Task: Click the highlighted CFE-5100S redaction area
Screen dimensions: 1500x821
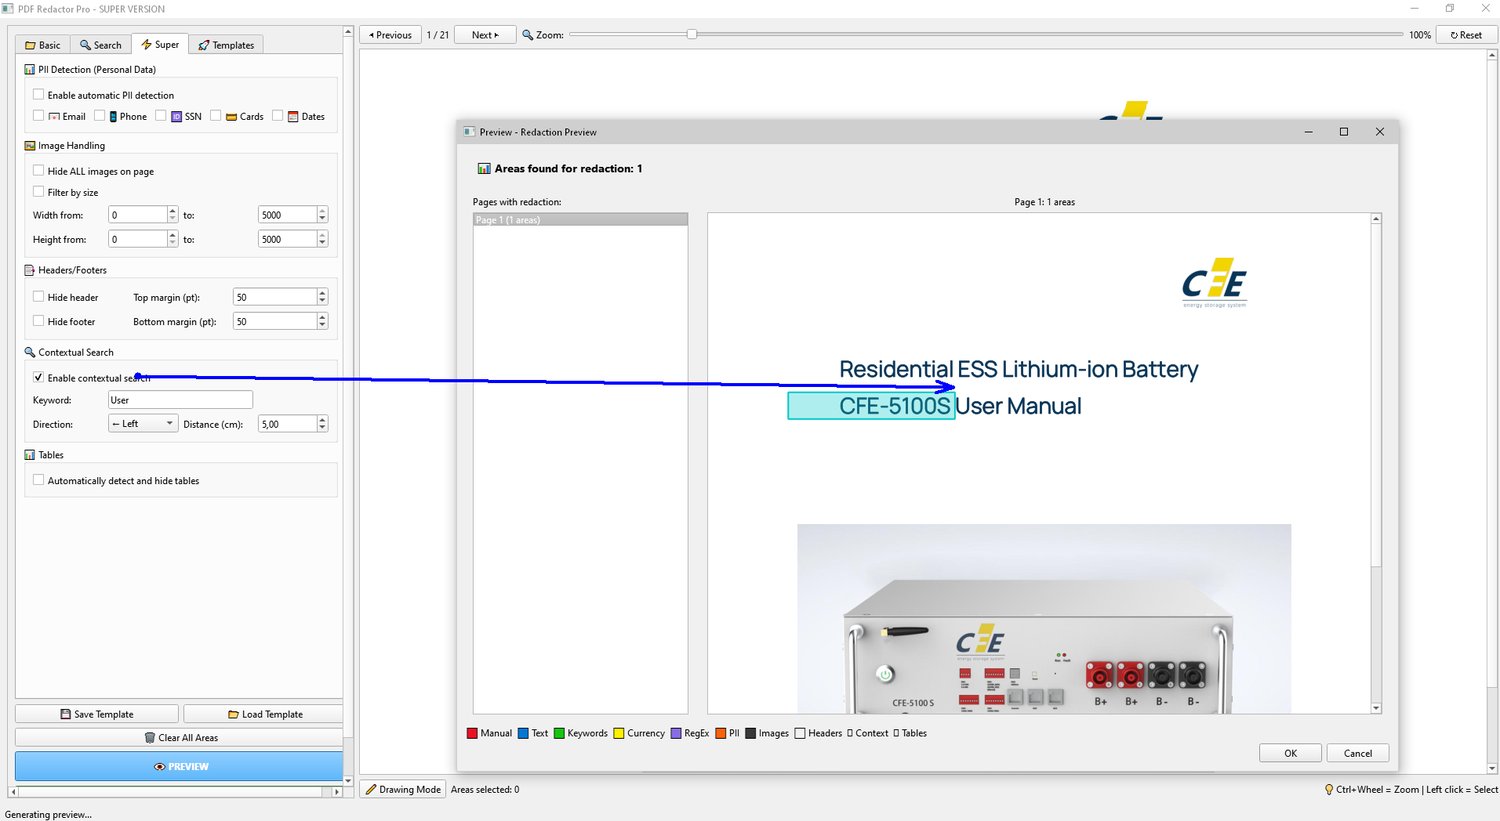Action: point(871,406)
